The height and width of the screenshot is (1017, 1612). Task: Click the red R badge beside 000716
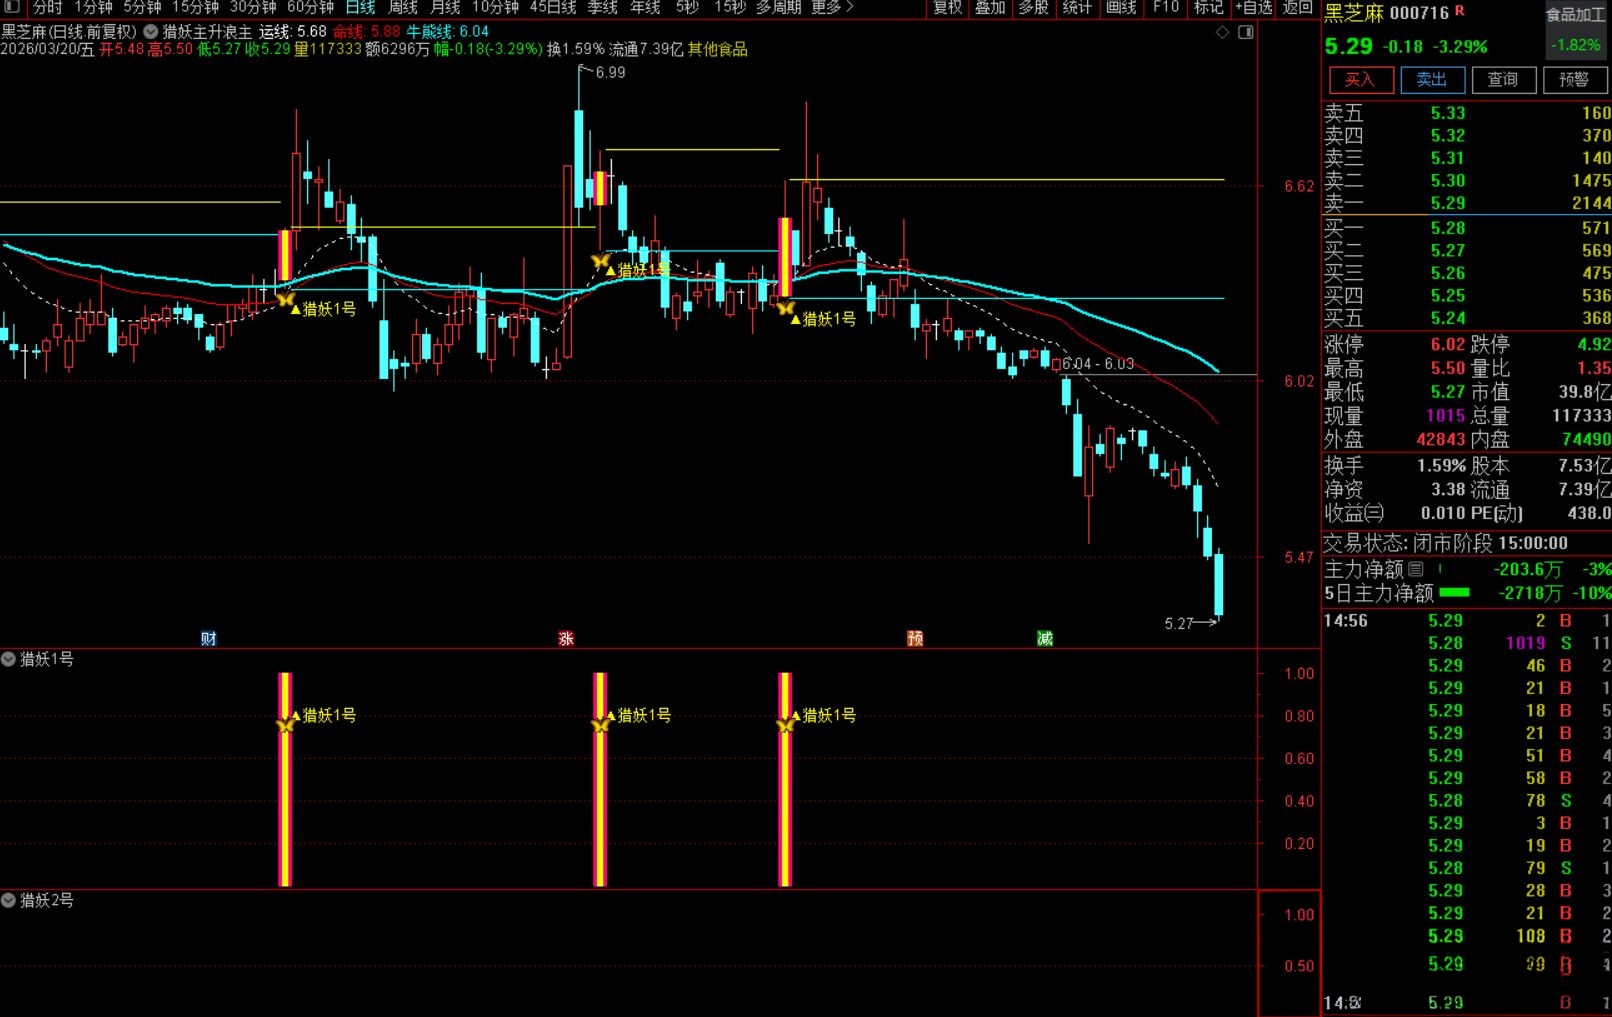click(x=1460, y=10)
